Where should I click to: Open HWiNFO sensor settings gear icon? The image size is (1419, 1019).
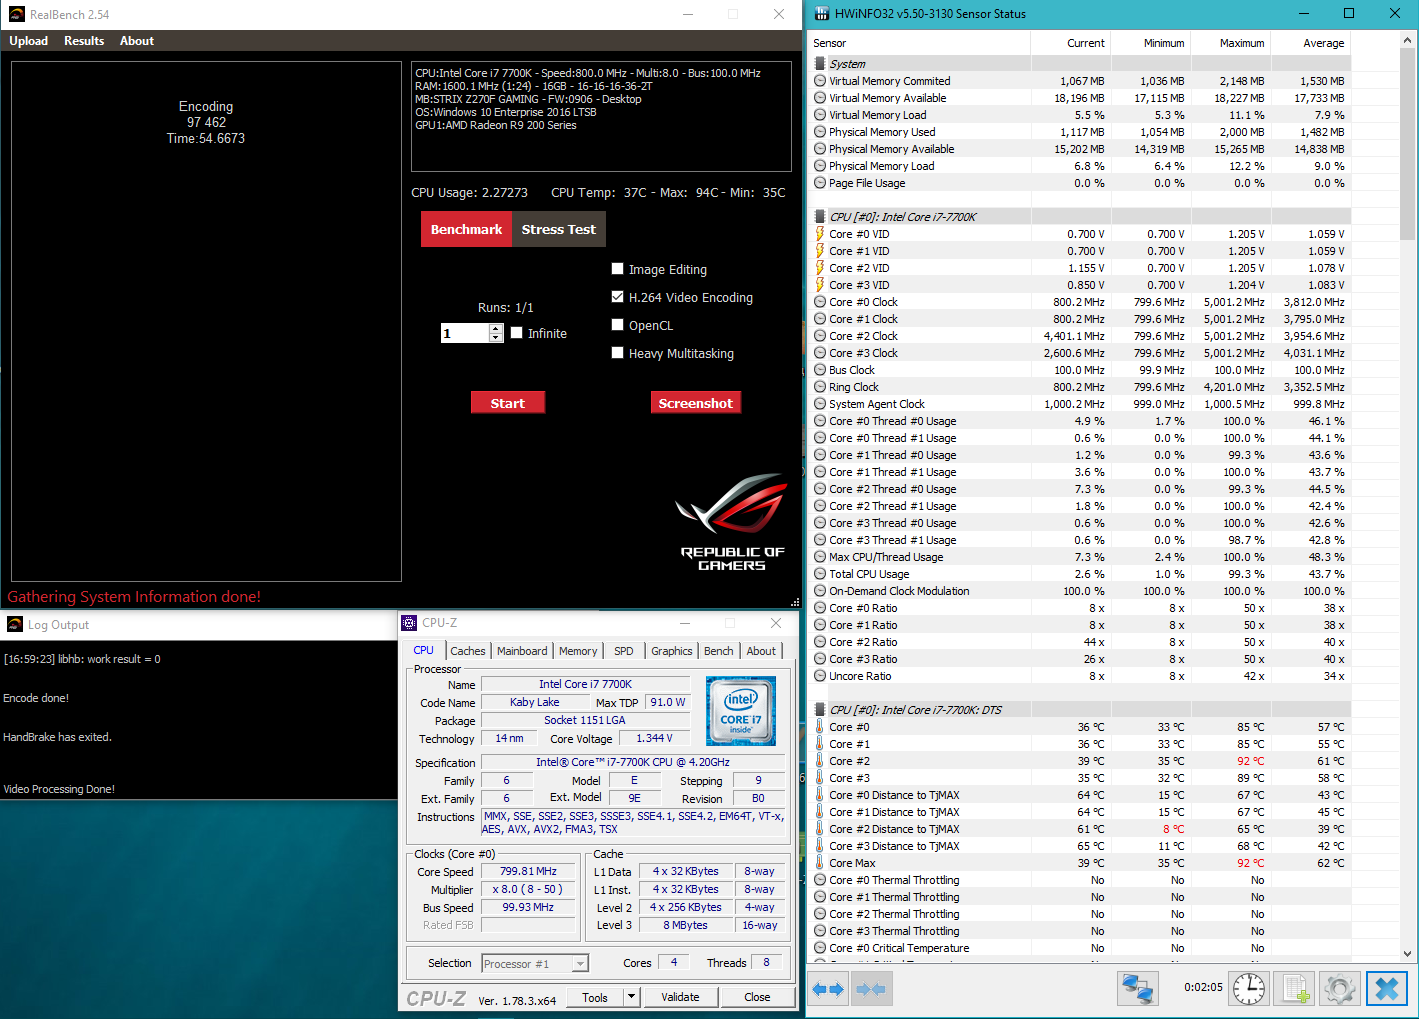click(1340, 988)
